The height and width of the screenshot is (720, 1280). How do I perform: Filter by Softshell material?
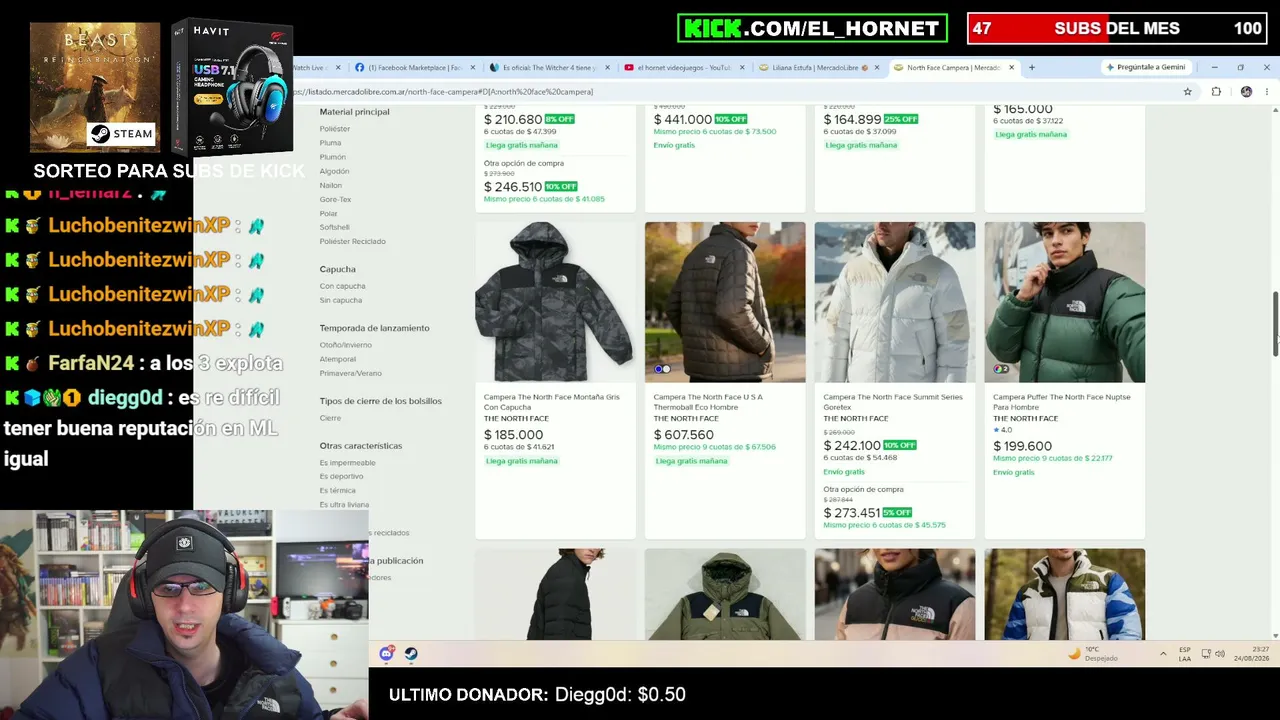pyautogui.click(x=335, y=227)
